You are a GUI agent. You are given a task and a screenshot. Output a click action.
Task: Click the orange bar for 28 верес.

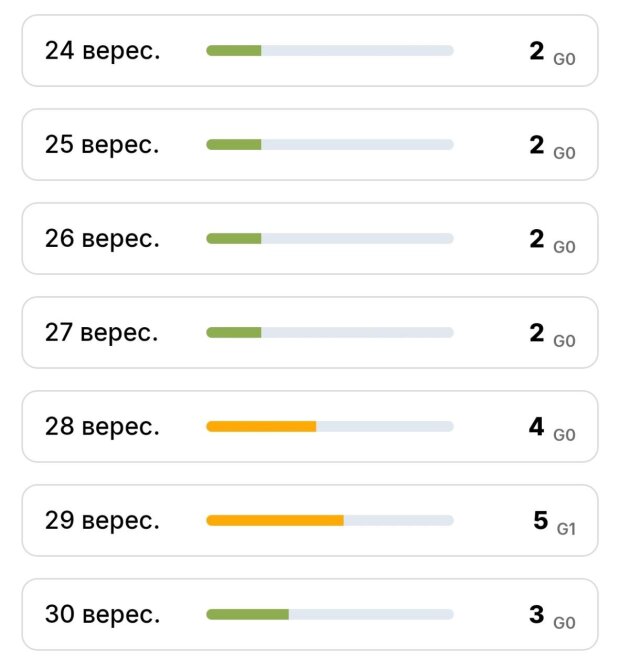click(x=261, y=426)
